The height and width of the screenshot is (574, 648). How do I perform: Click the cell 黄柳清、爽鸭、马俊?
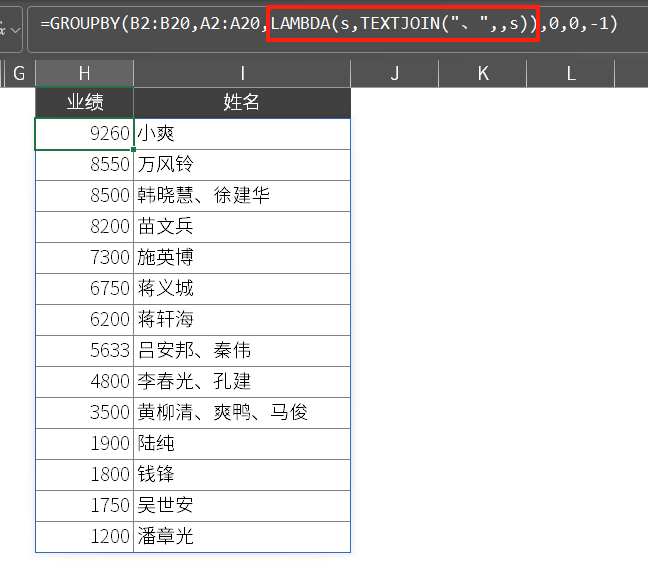click(x=242, y=413)
